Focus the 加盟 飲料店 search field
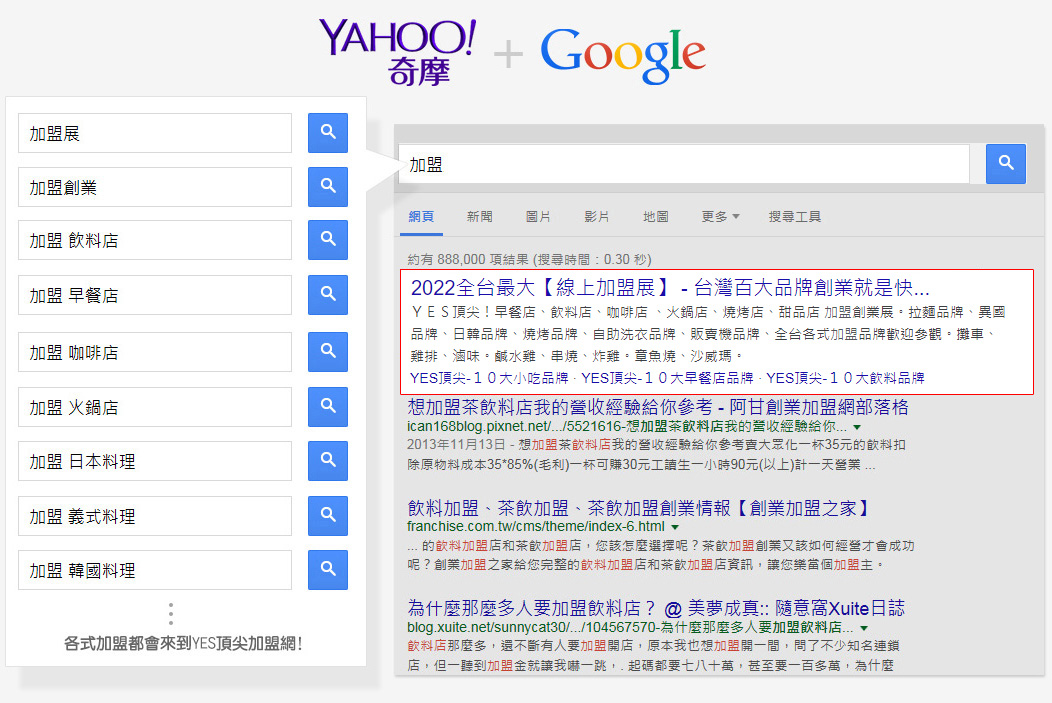The height and width of the screenshot is (703, 1052). pyautogui.click(x=155, y=239)
